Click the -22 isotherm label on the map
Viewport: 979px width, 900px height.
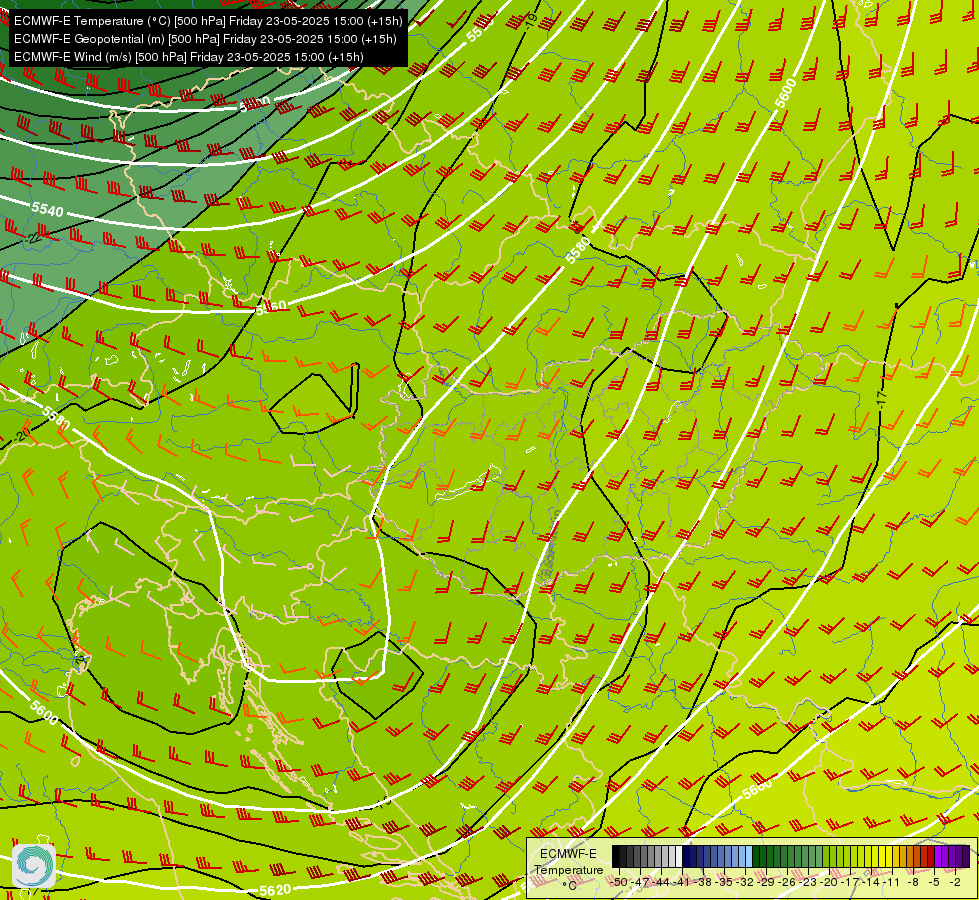(x=32, y=239)
